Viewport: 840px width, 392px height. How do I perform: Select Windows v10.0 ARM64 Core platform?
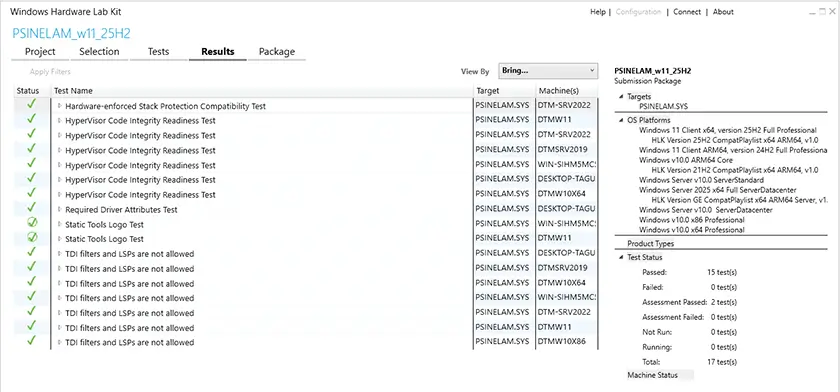coord(686,160)
